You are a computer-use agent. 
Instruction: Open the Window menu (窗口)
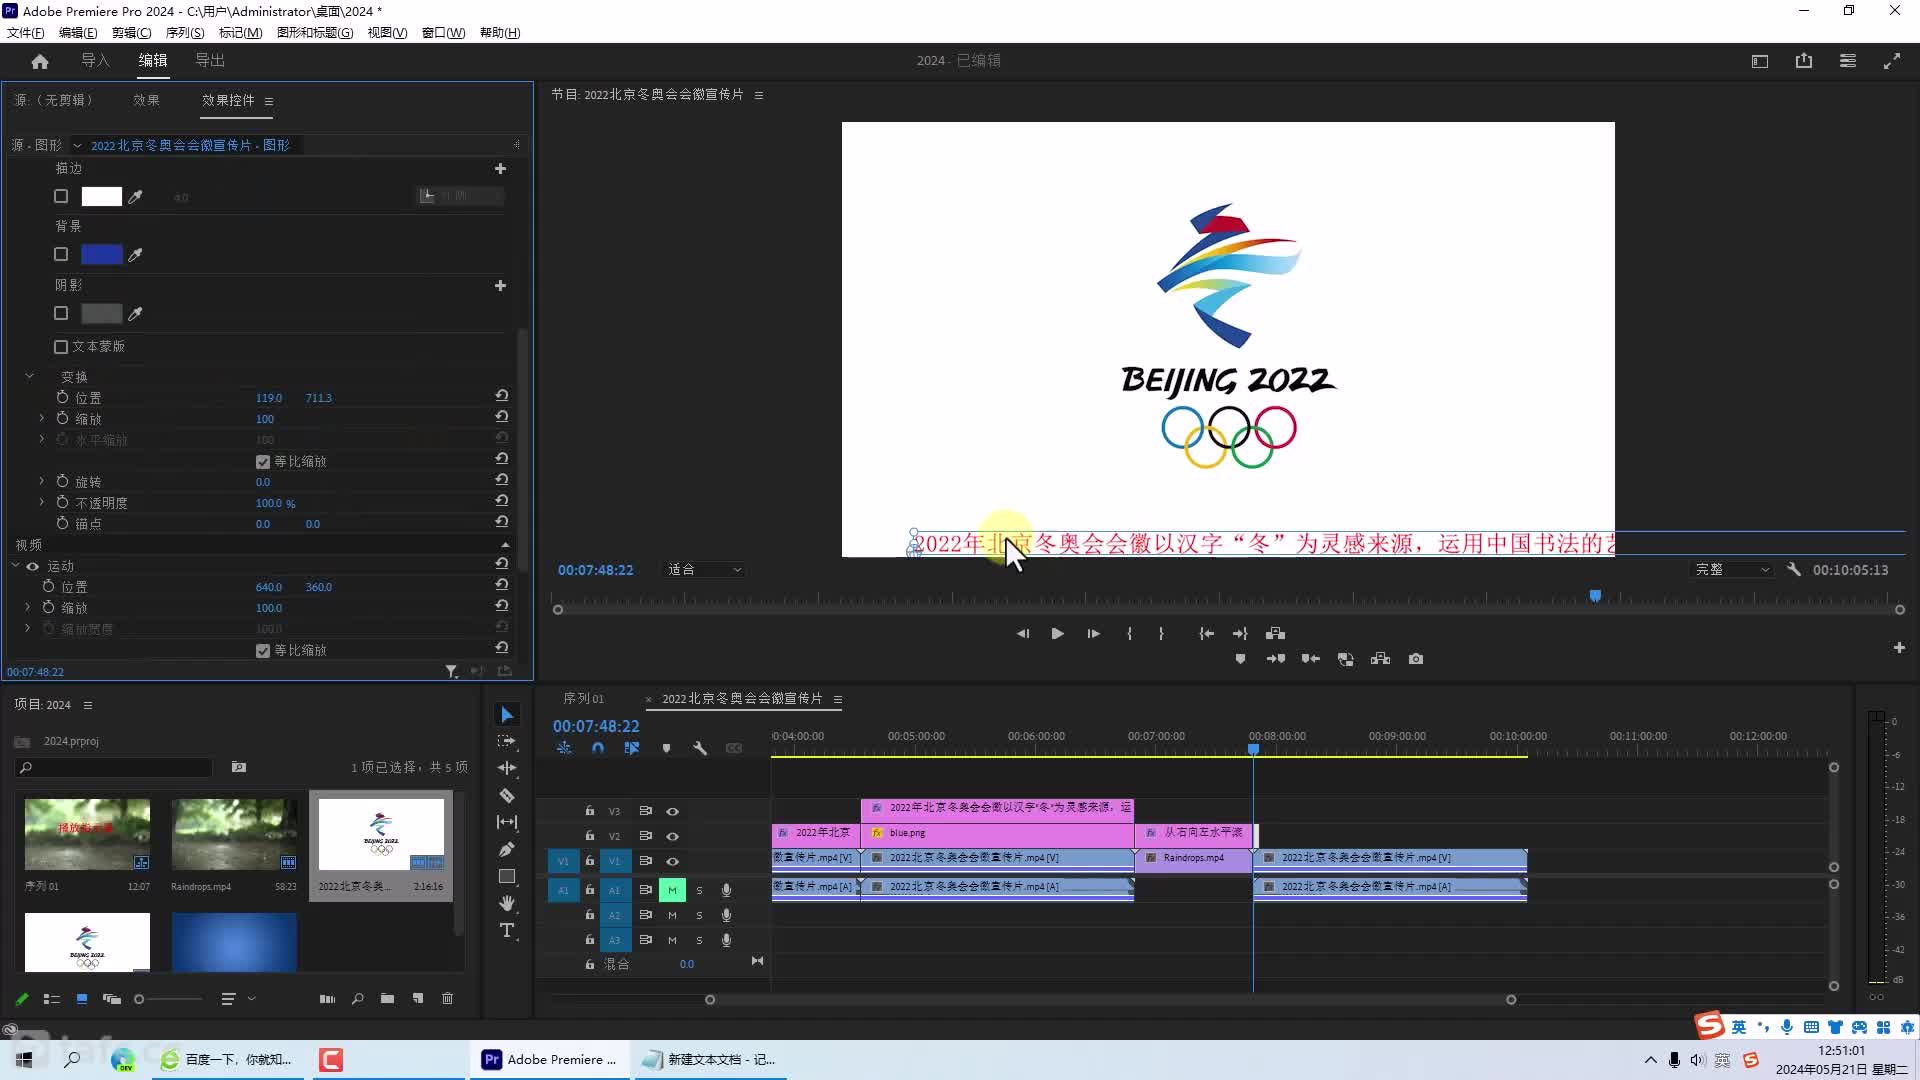(x=443, y=32)
